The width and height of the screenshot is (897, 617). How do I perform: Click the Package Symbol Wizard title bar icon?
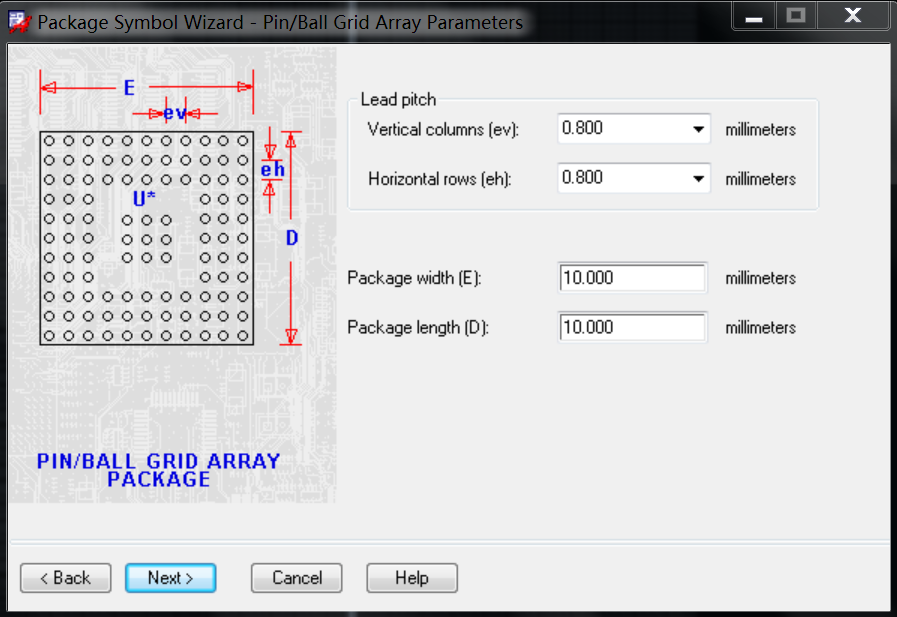tap(19, 22)
